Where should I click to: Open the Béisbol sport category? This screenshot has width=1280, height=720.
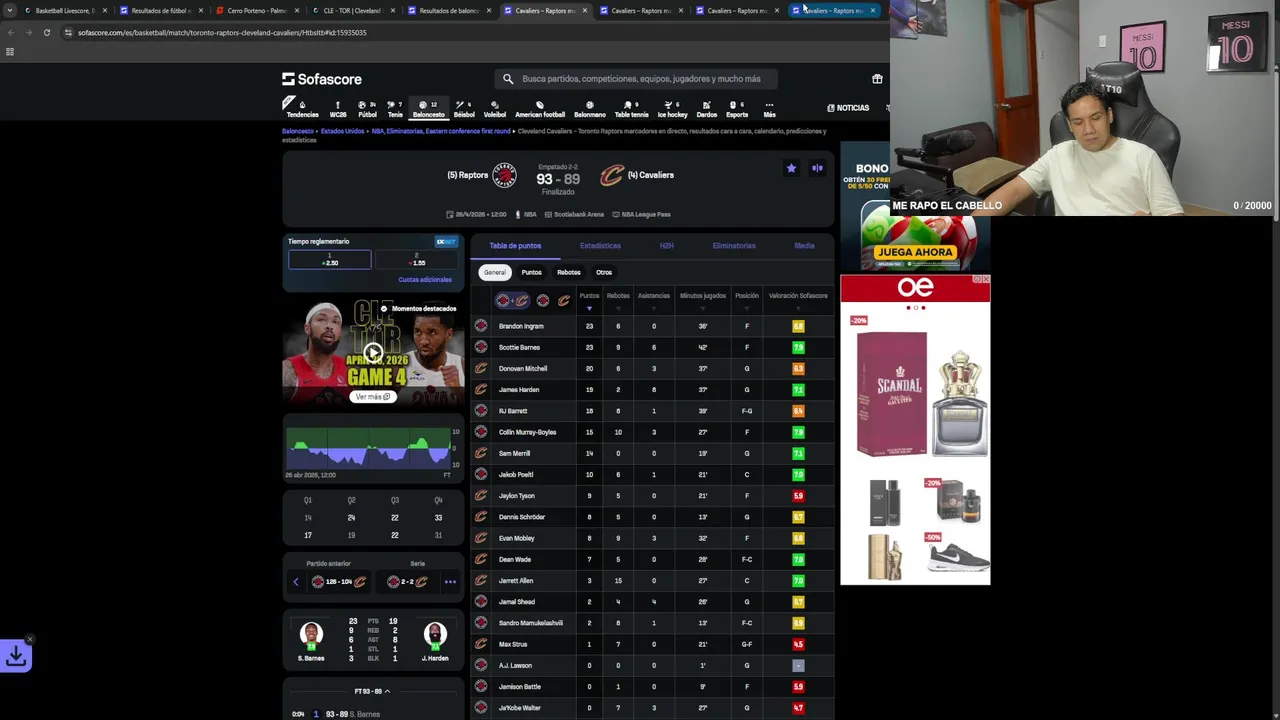(x=464, y=109)
